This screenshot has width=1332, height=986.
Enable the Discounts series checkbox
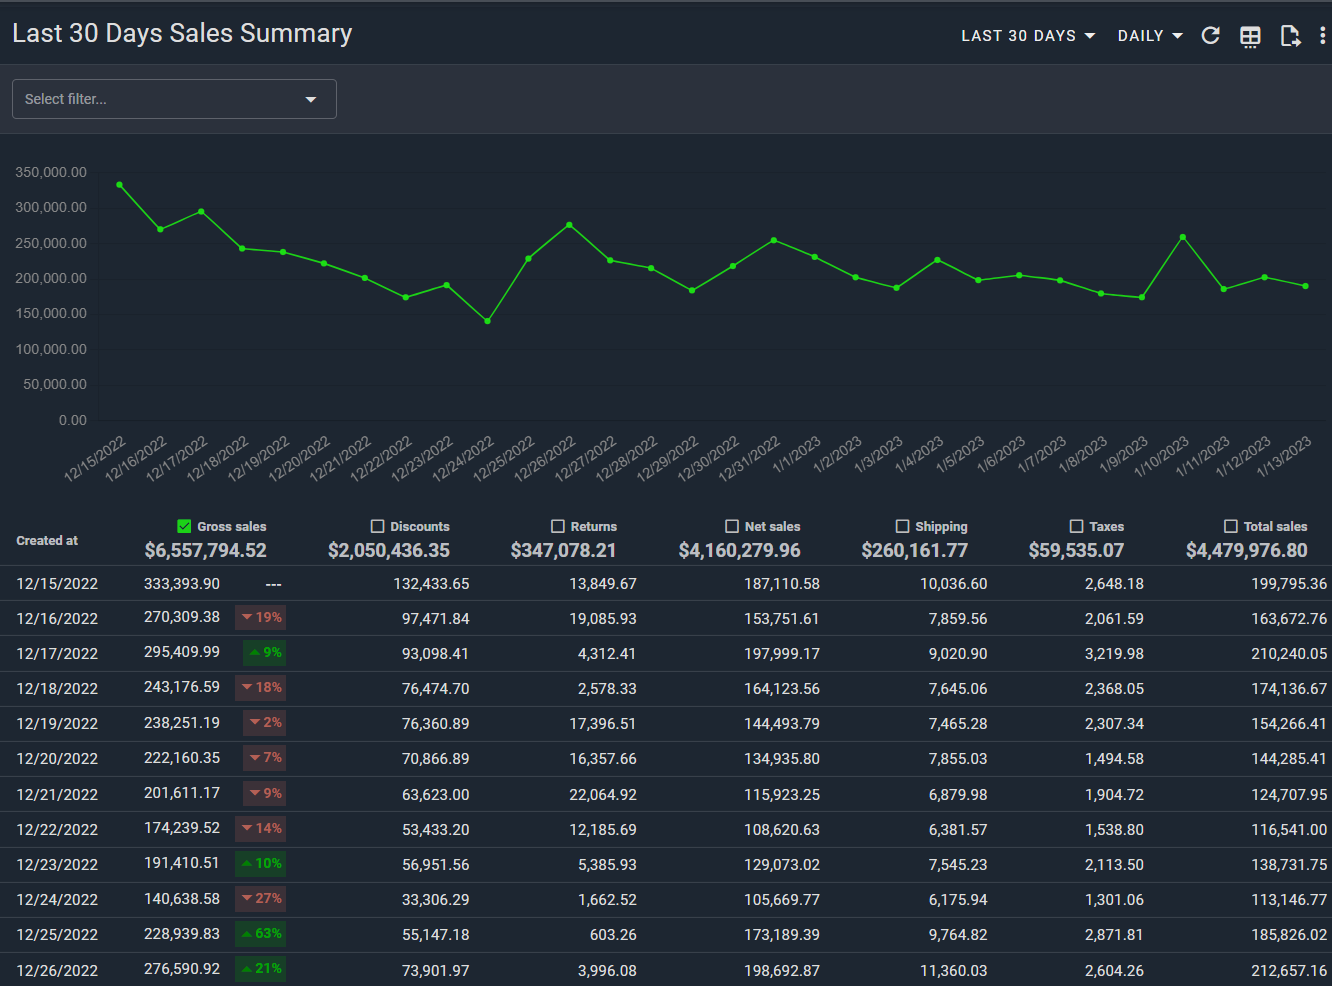coord(377,526)
